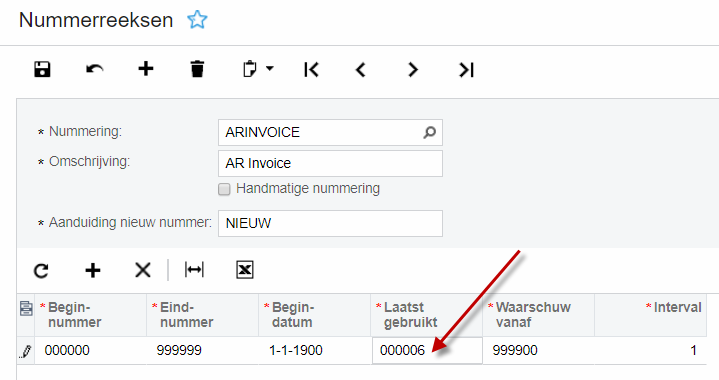Go to the last record
The width and height of the screenshot is (719, 380).
pyautogui.click(x=466, y=70)
